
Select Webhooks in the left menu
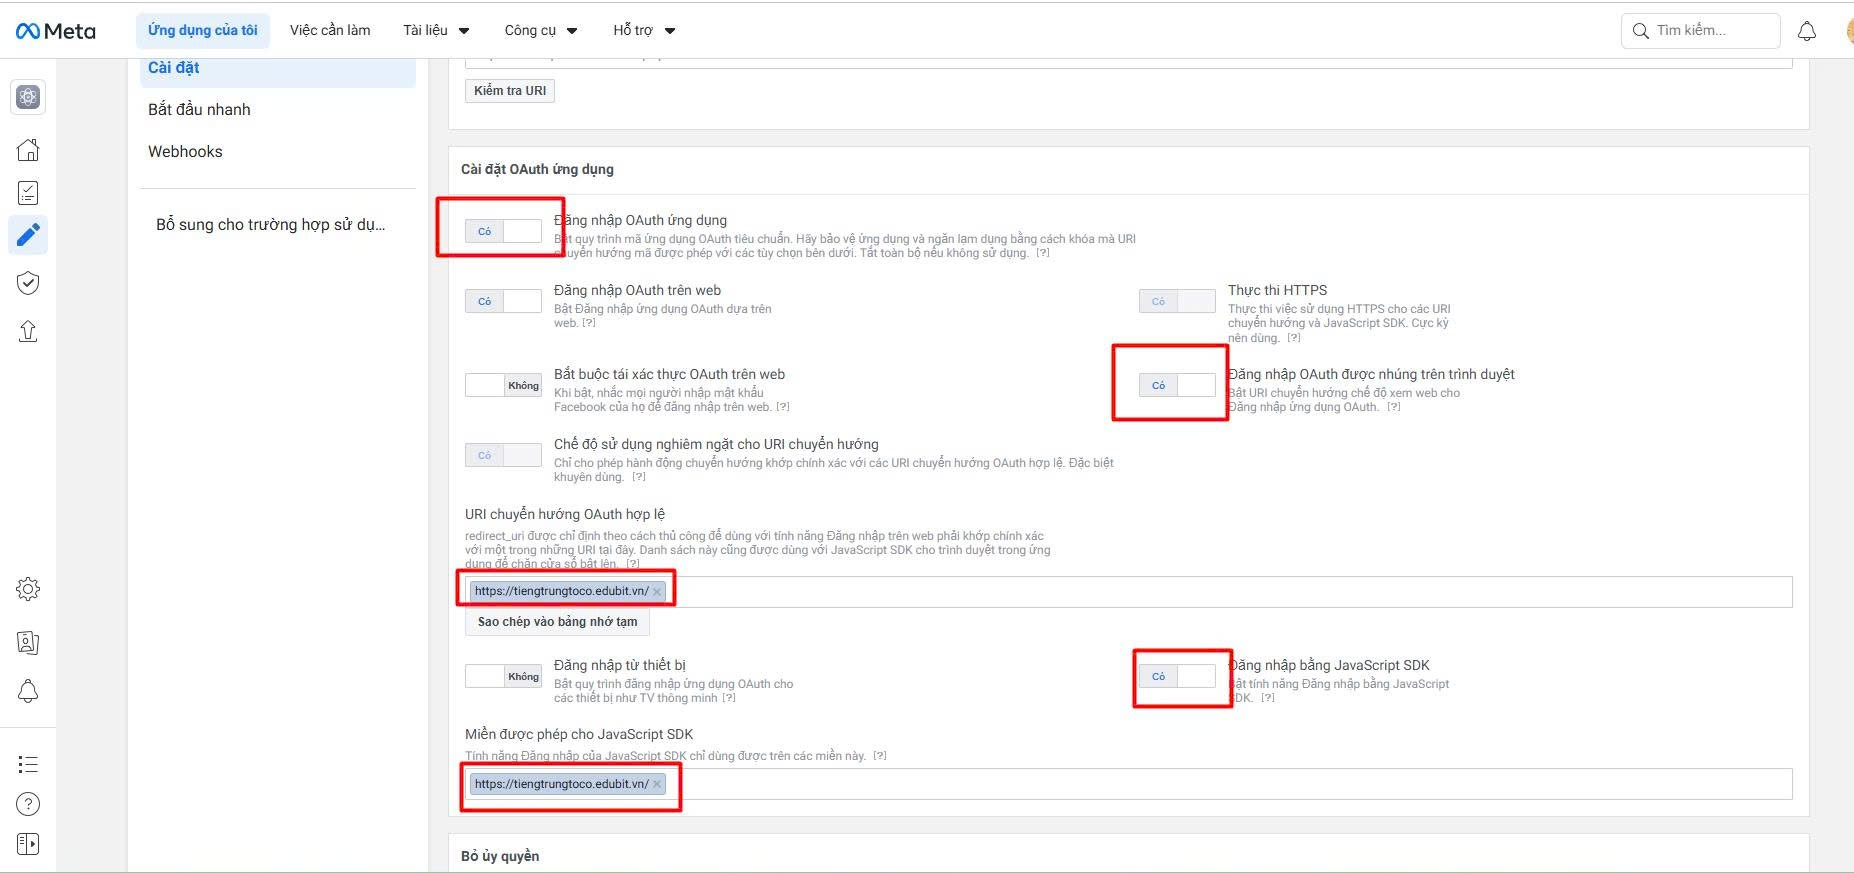[x=185, y=152]
